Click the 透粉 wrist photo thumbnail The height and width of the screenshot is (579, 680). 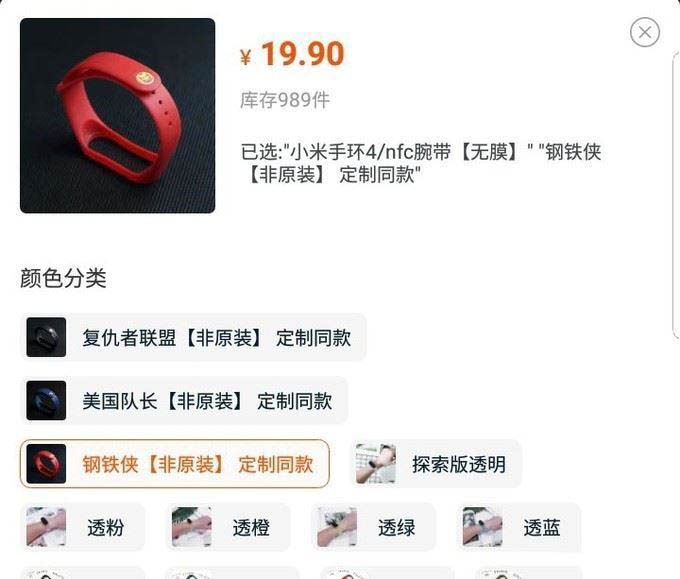[46, 527]
